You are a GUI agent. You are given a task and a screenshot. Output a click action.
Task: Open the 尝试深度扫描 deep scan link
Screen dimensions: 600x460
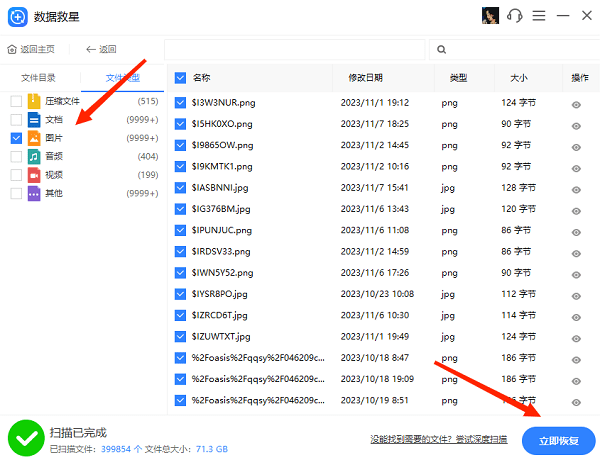[x=481, y=439]
